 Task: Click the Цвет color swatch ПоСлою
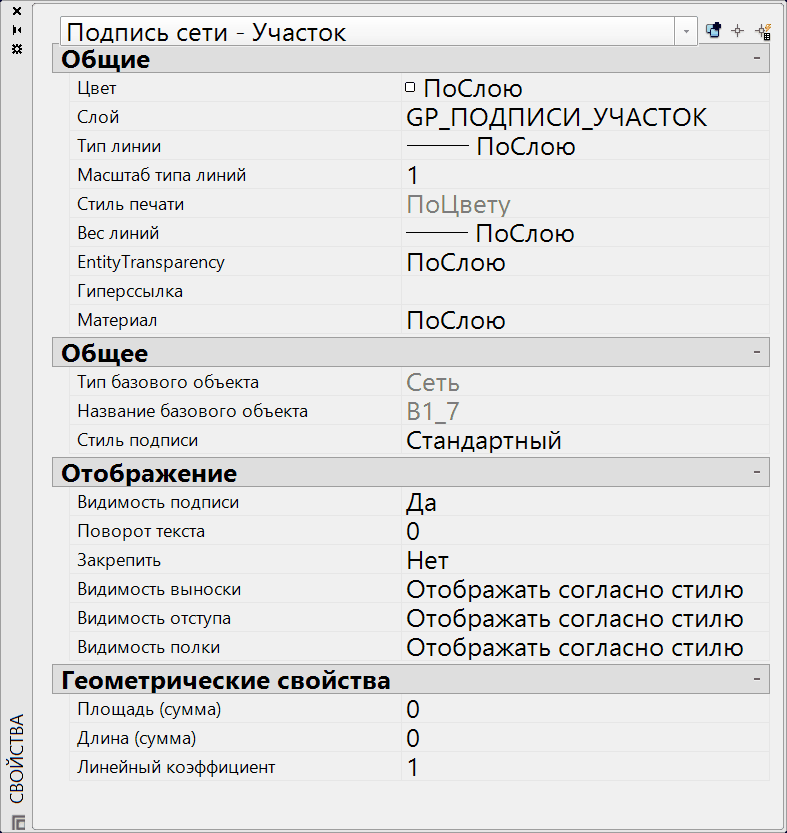tap(410, 87)
